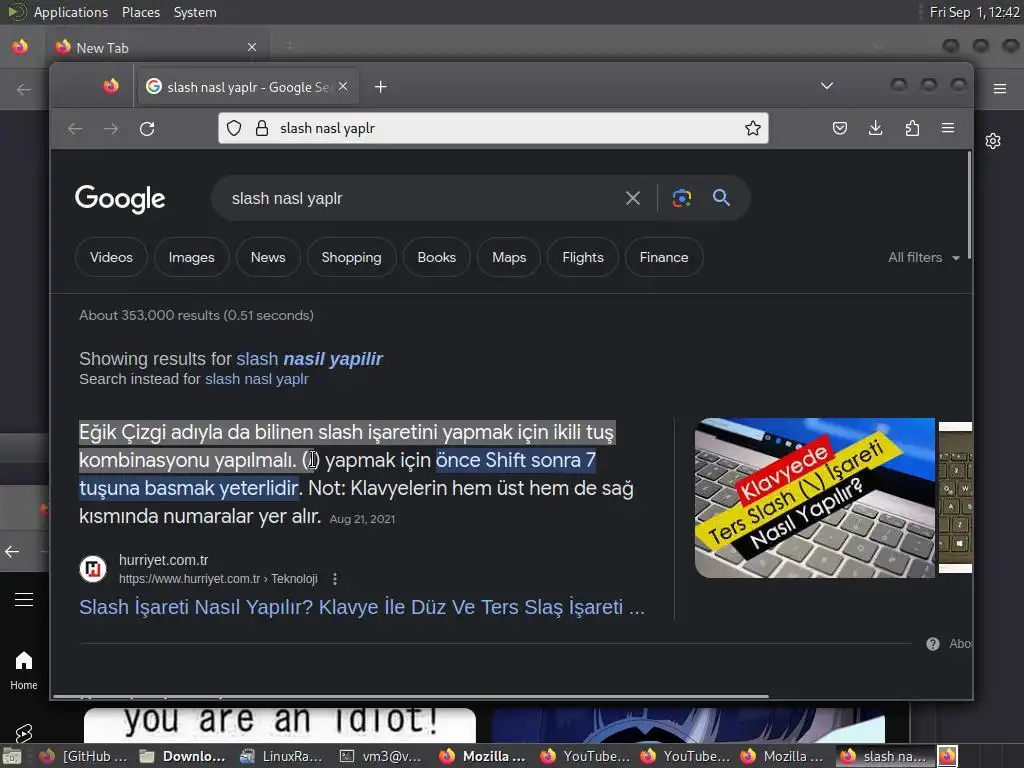Select the Books filter chip

coord(436,257)
